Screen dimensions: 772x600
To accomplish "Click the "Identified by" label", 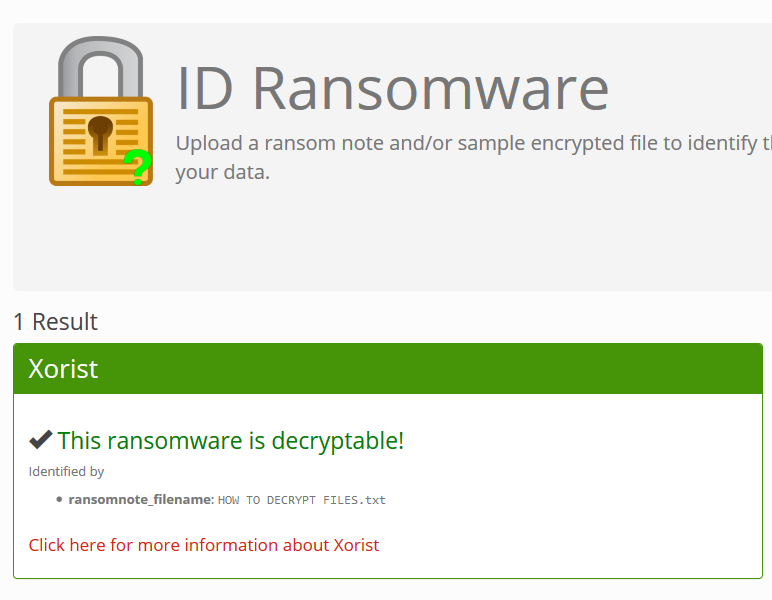I will pos(66,472).
